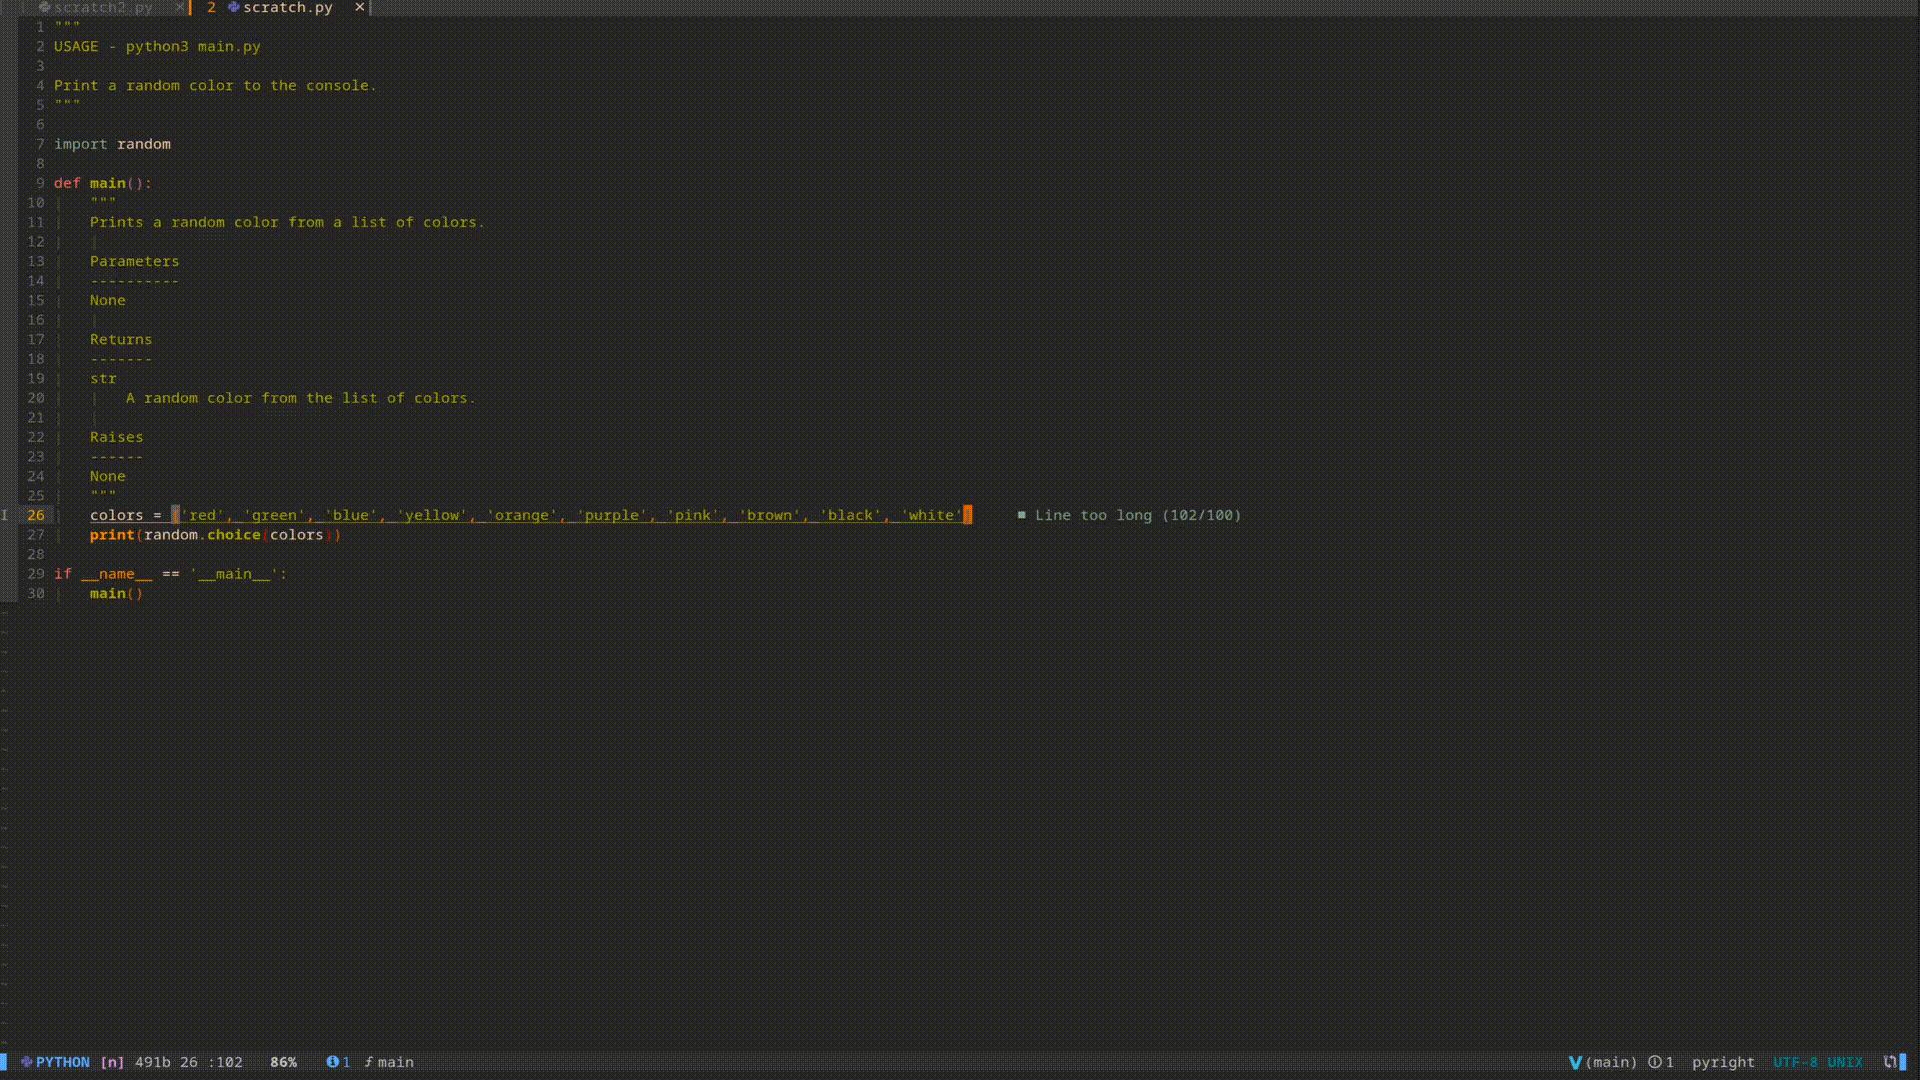The height and width of the screenshot is (1080, 1920).
Task: Click the sync arrows icon in status bar
Action: [x=1889, y=1062]
